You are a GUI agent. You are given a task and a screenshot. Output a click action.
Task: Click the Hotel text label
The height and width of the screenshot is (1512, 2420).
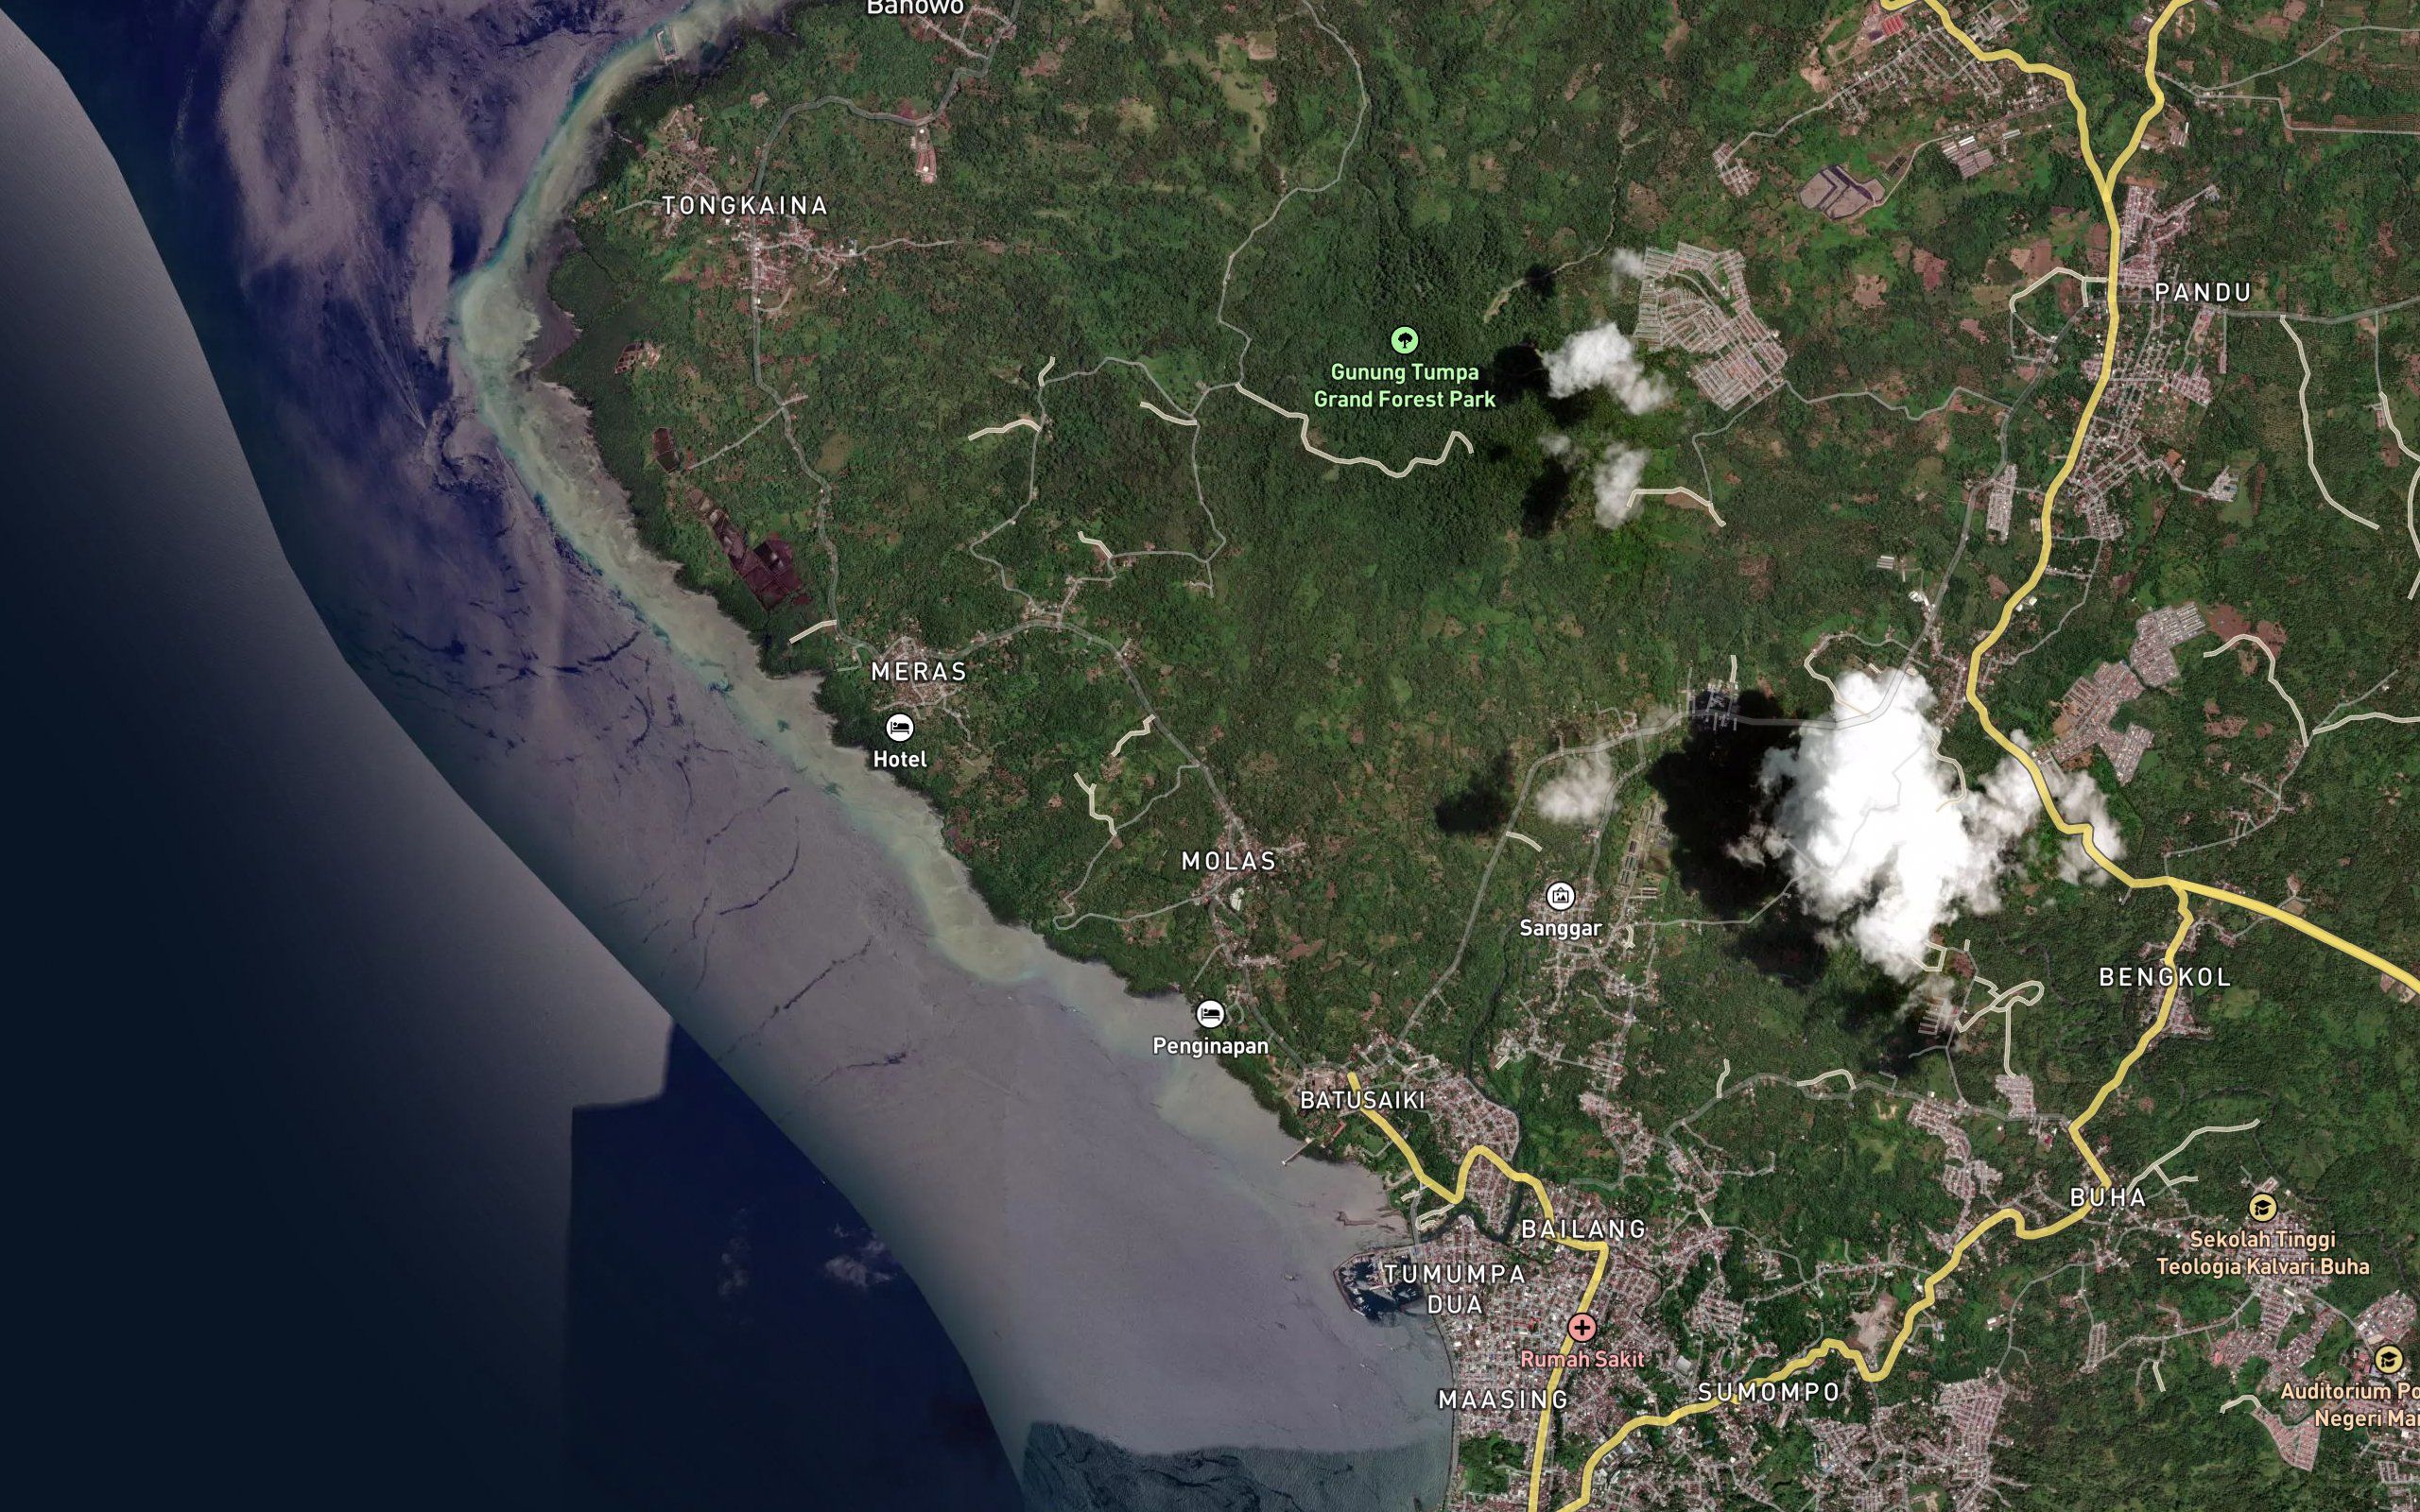click(x=900, y=759)
